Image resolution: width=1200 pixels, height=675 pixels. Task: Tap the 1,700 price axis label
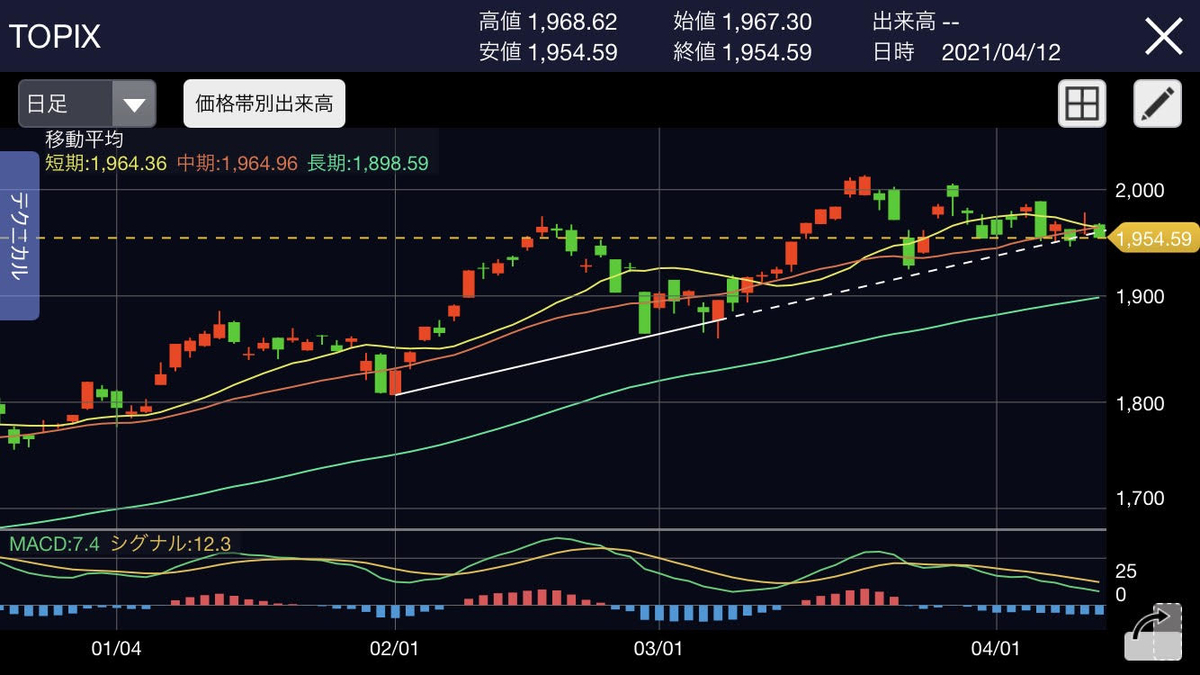click(1141, 498)
